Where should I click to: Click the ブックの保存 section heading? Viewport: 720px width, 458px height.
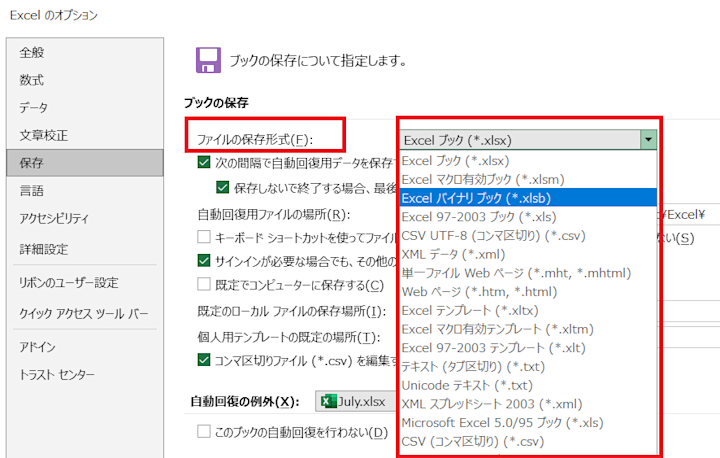click(216, 102)
